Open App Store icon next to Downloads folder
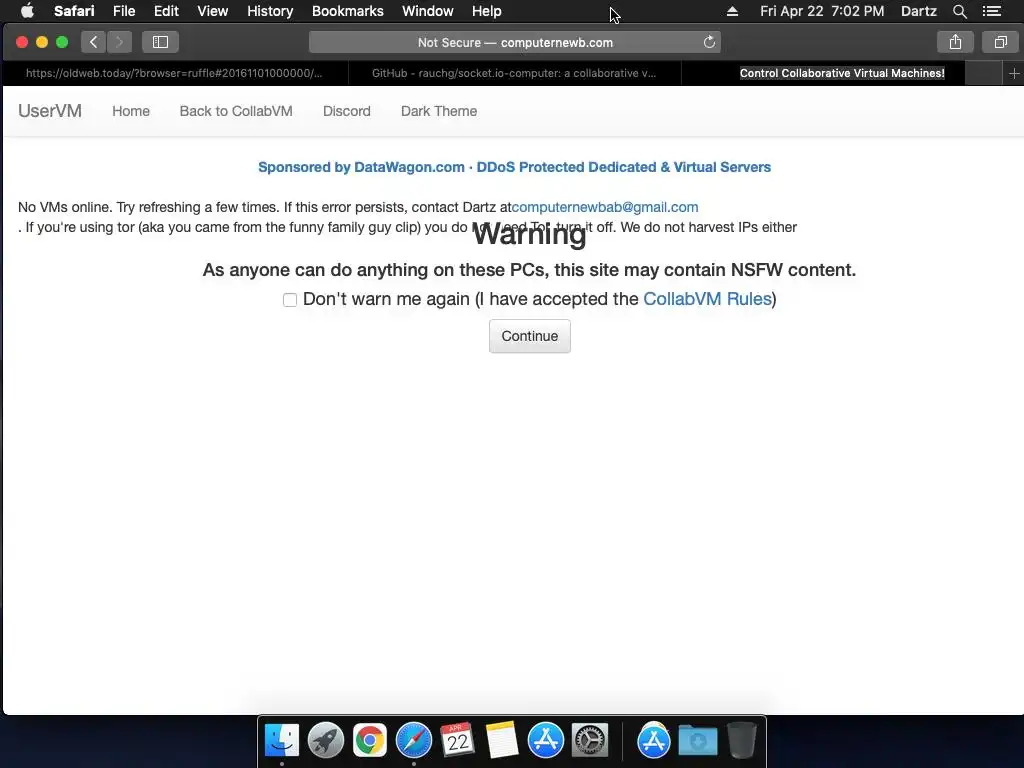Viewport: 1024px width, 768px height. coord(654,740)
